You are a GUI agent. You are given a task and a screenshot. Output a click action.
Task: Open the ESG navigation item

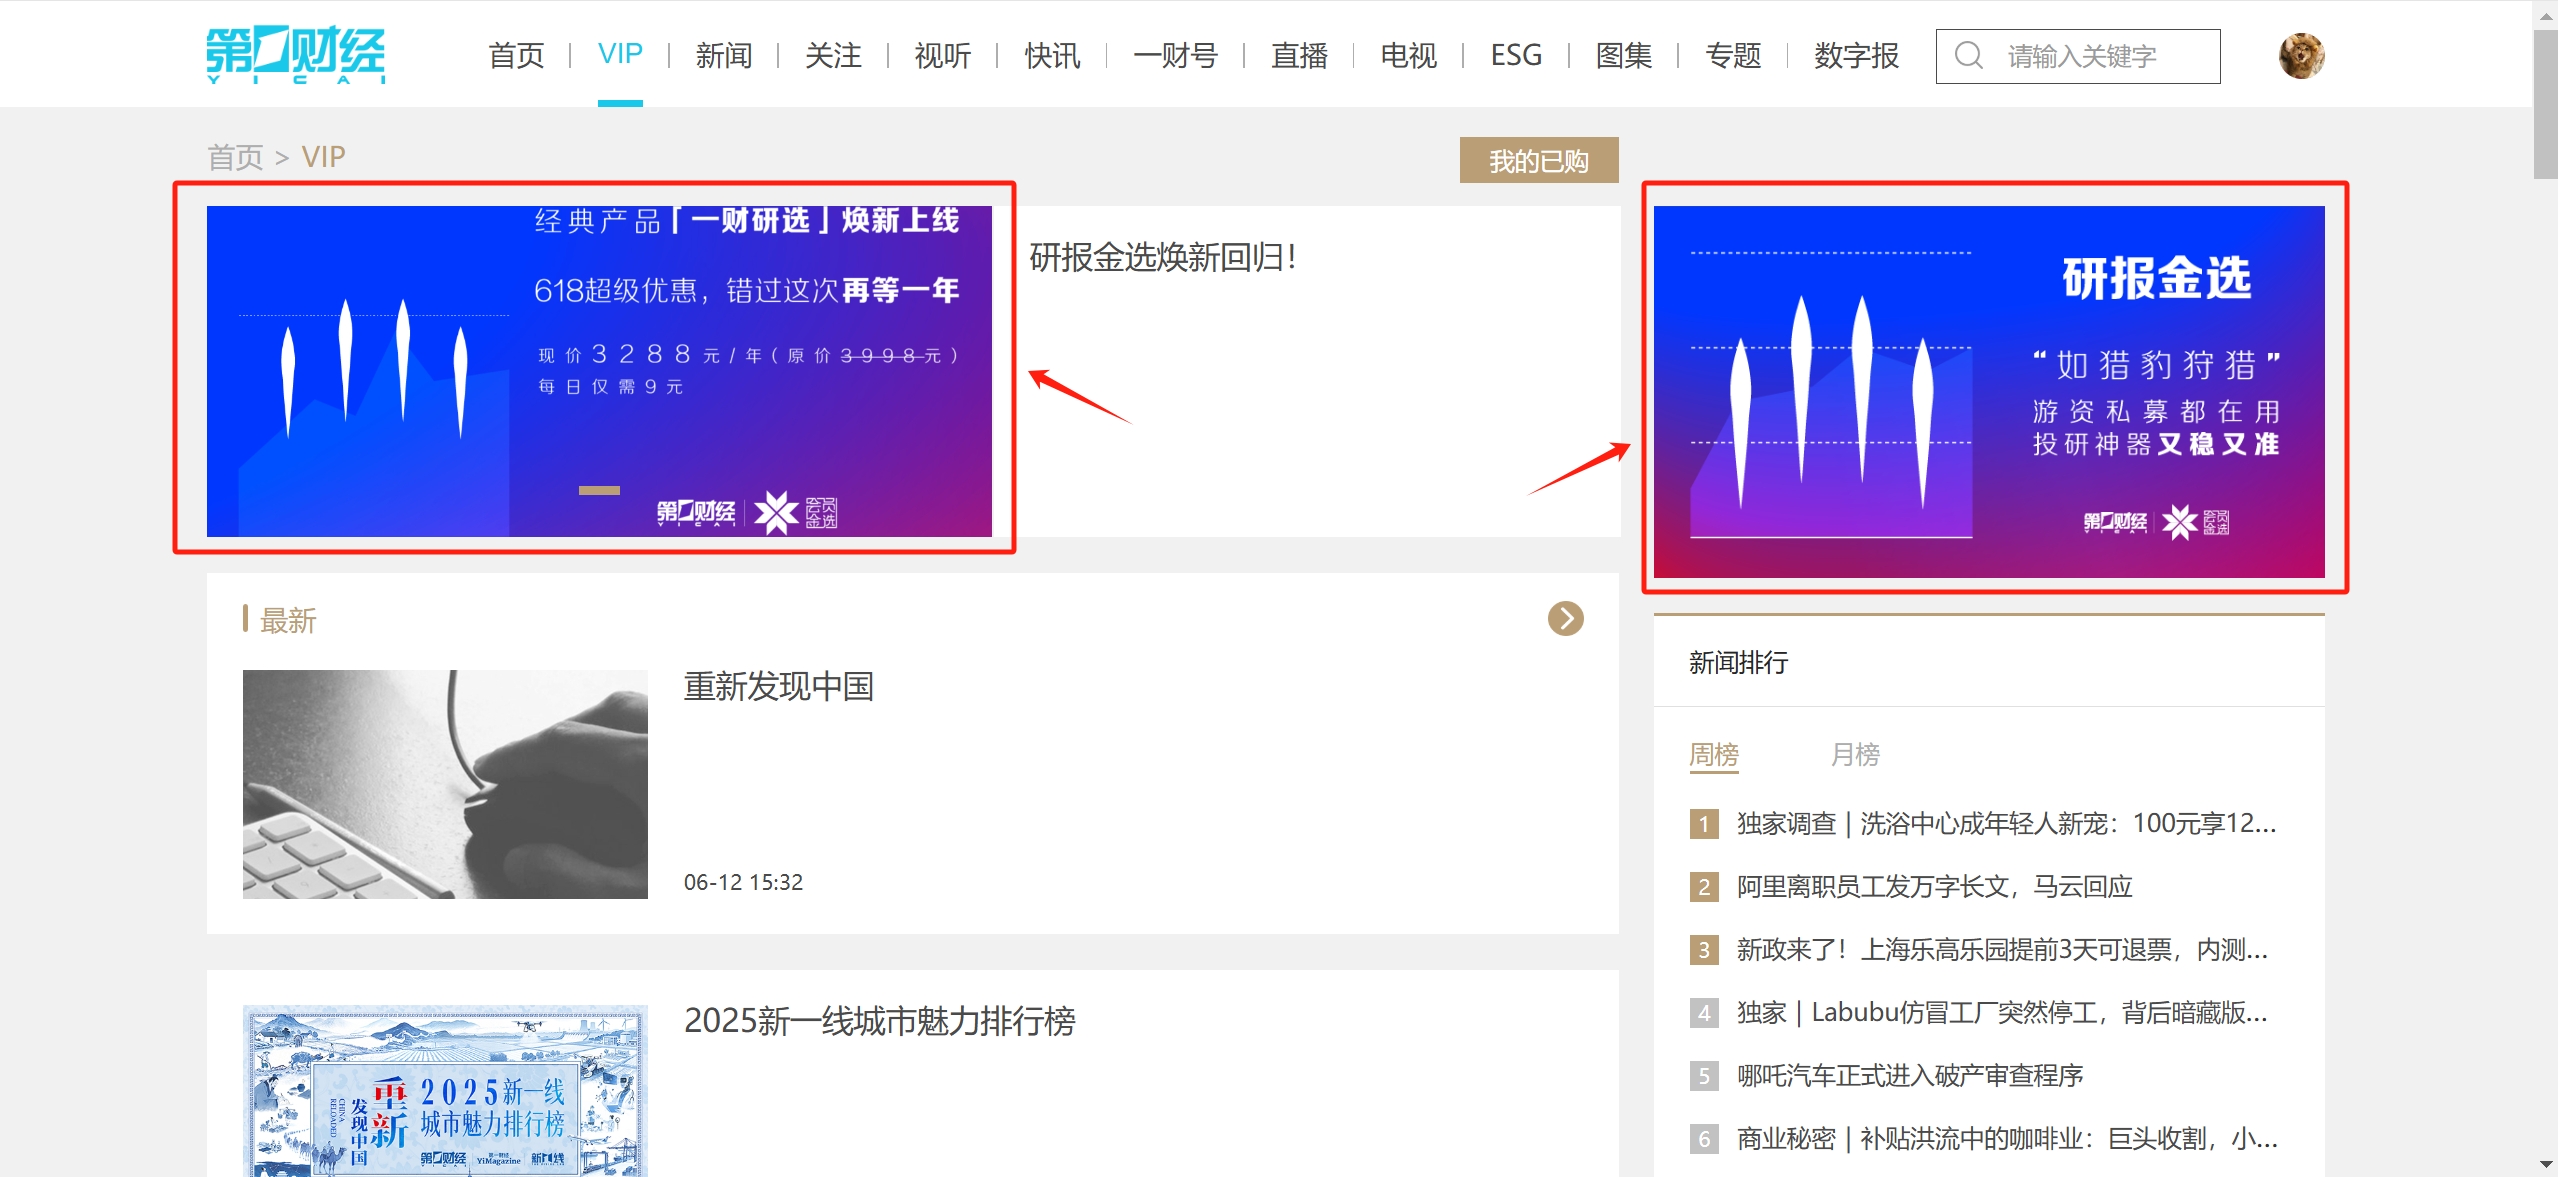pyautogui.click(x=1516, y=55)
